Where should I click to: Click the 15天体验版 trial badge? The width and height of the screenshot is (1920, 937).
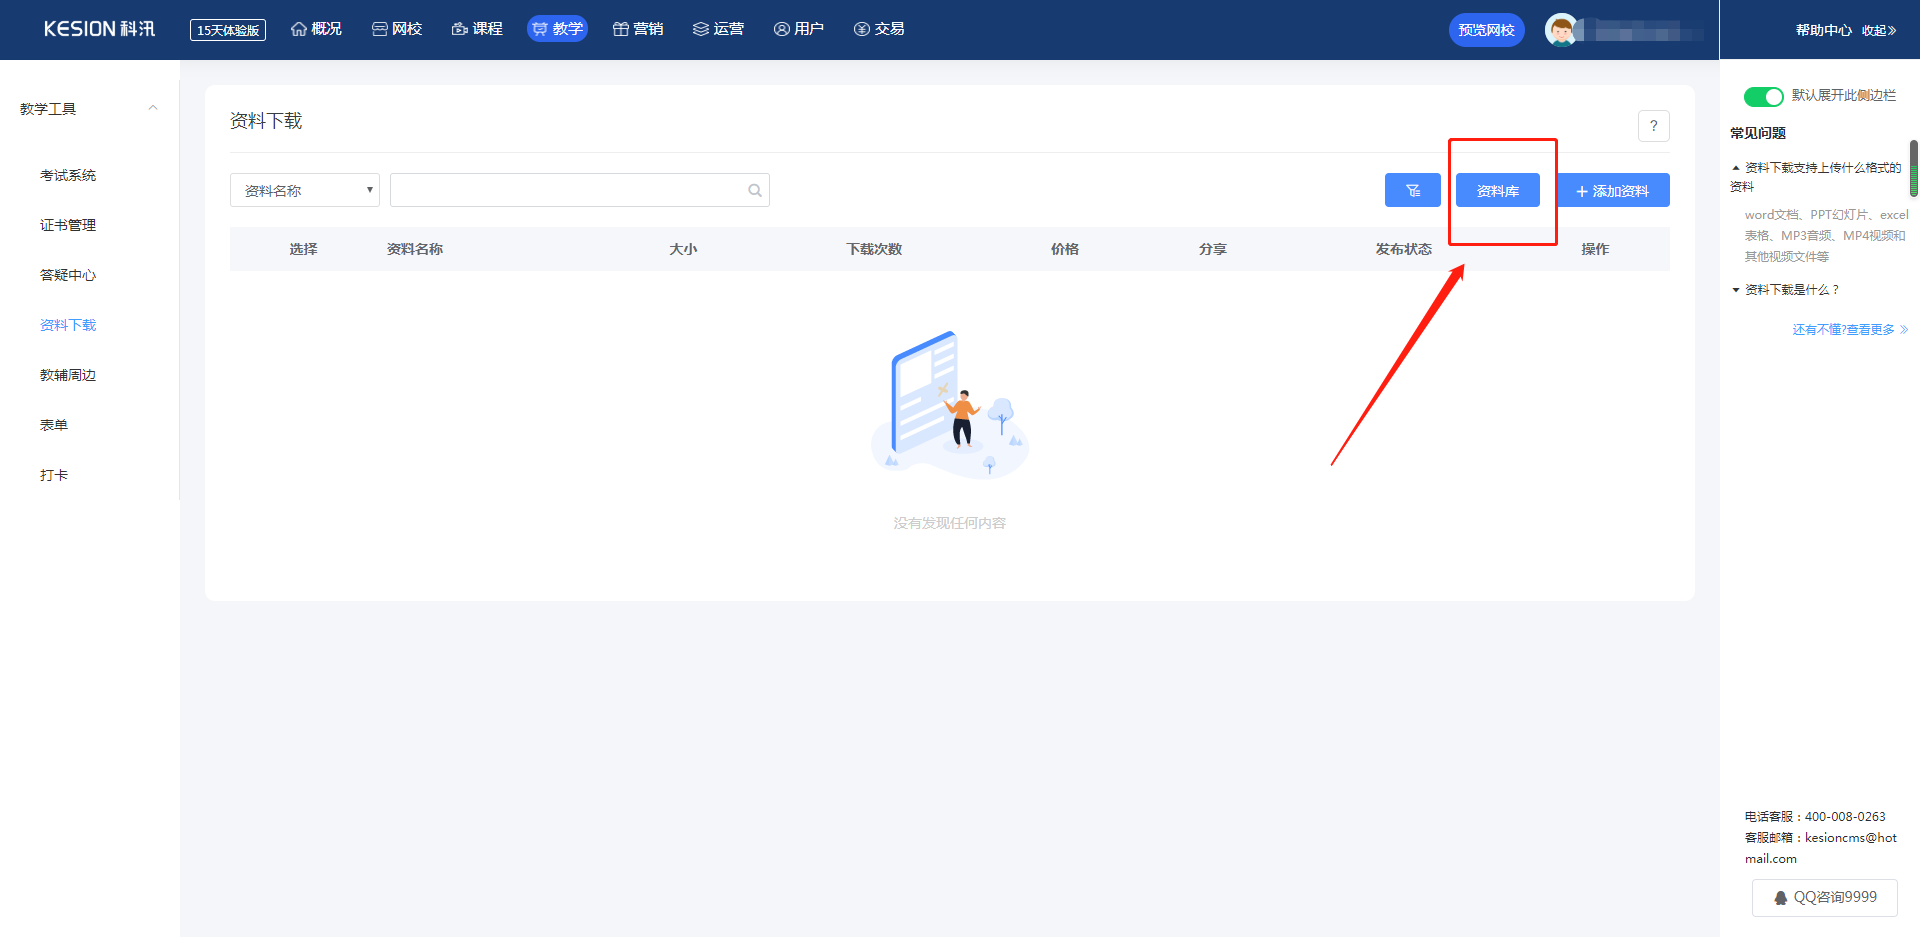pyautogui.click(x=228, y=30)
